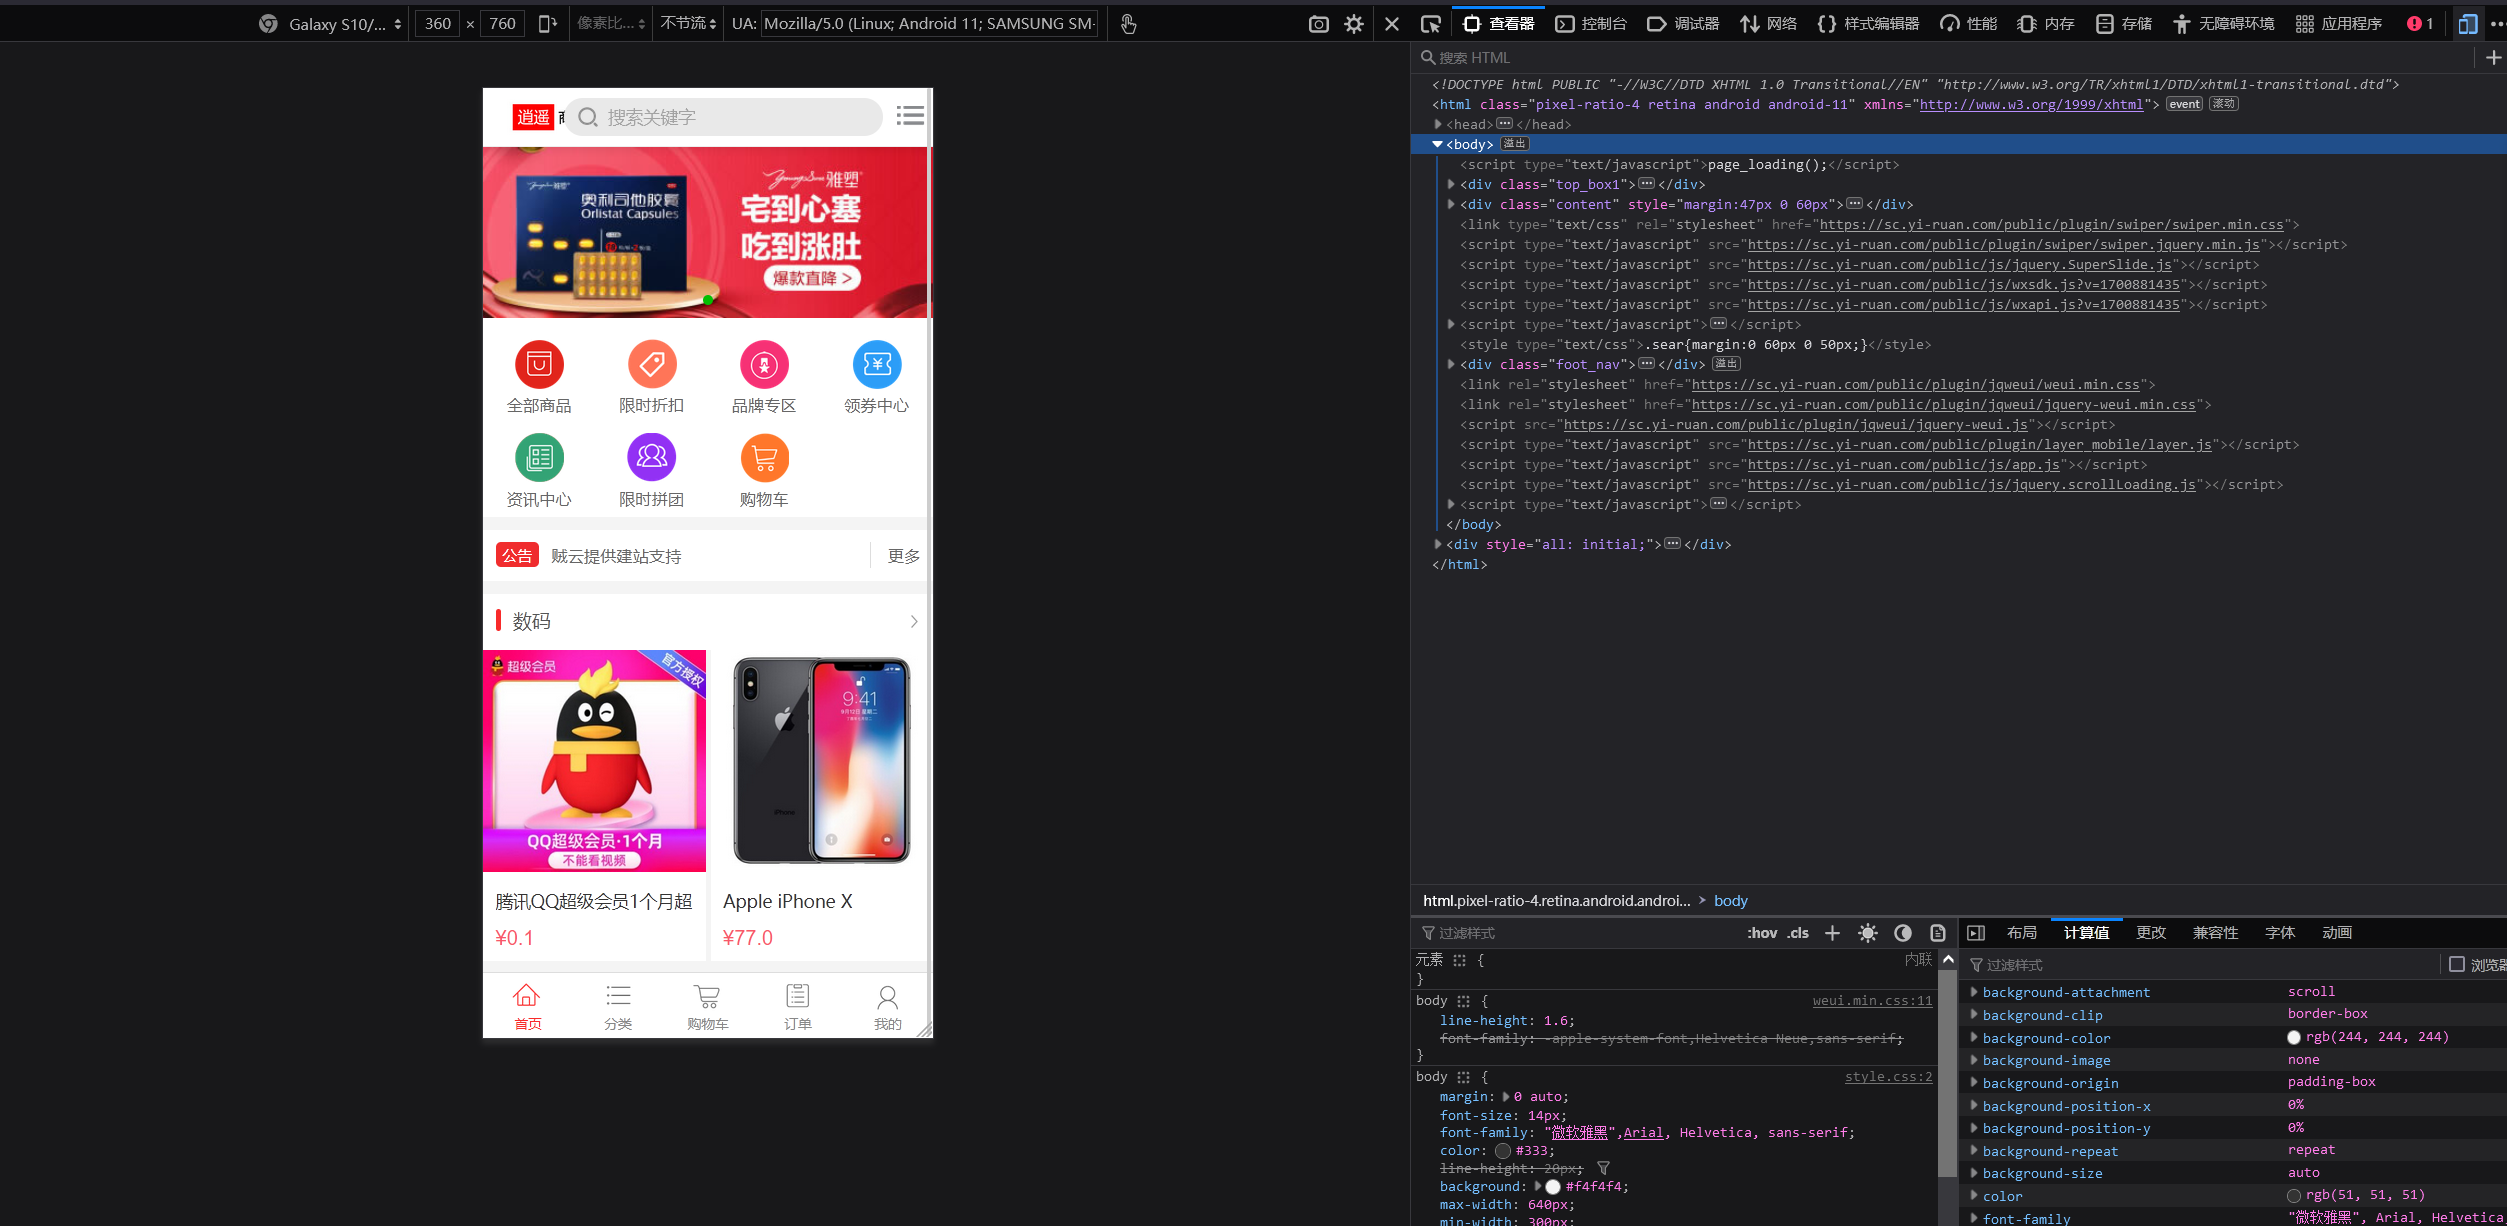Open the throttling dropdown "不节流"
Viewport: 2507px width, 1226px height.
pyautogui.click(x=688, y=23)
